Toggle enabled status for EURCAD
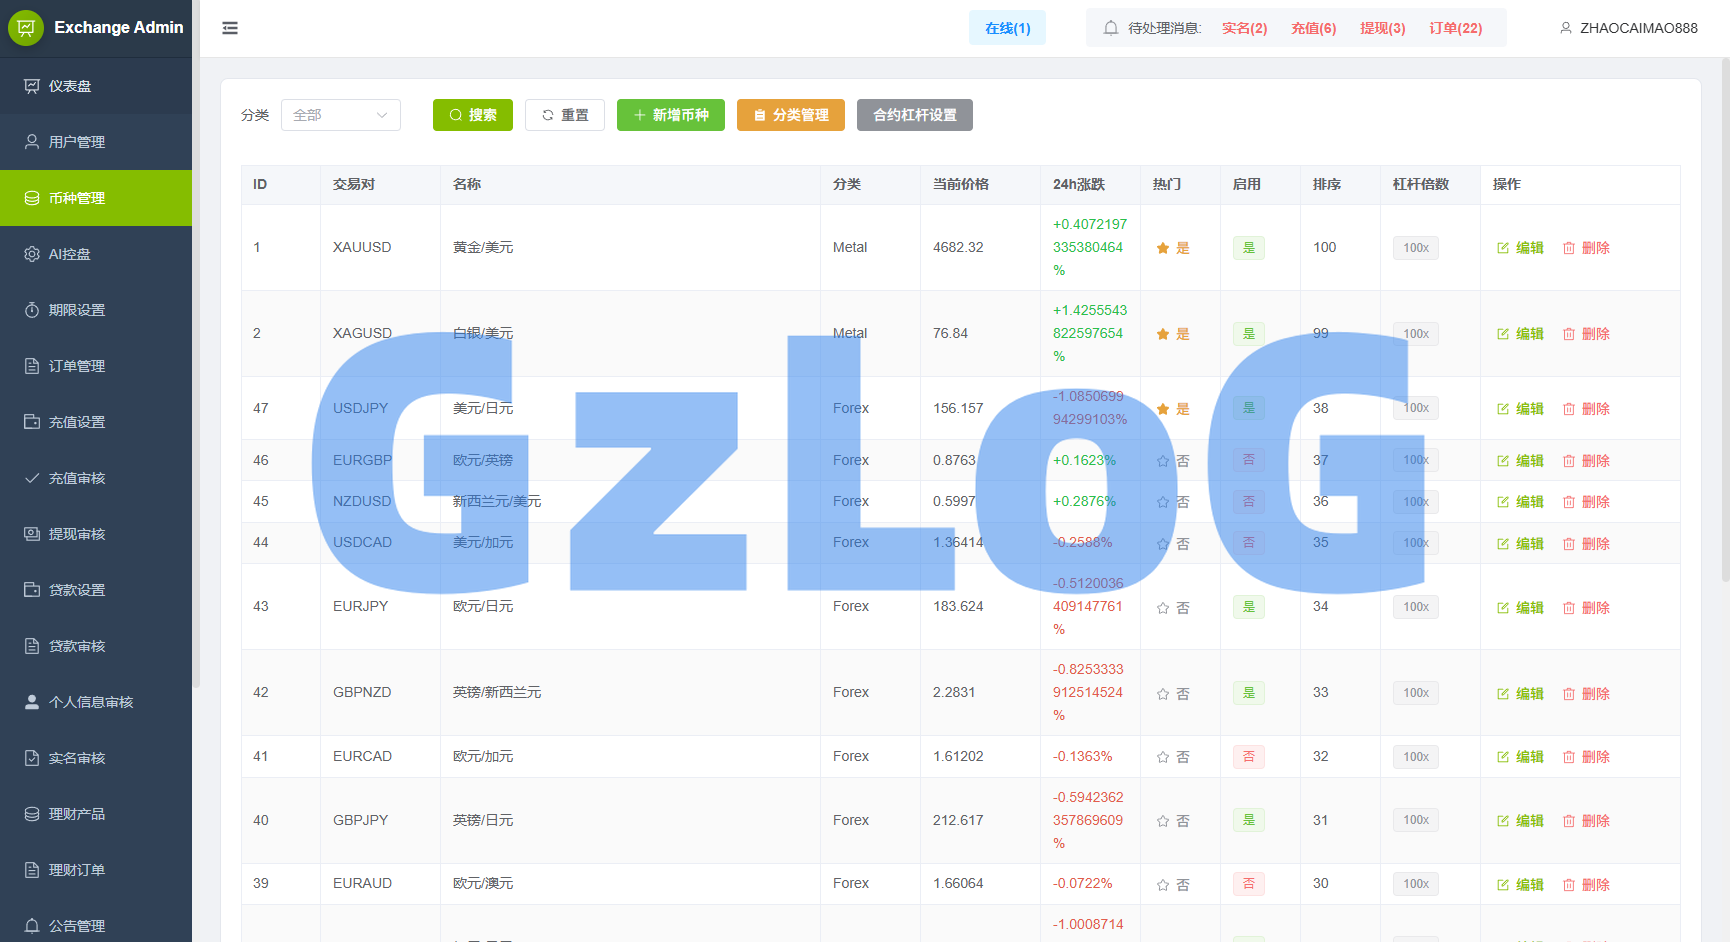This screenshot has height=942, width=1730. (x=1249, y=757)
